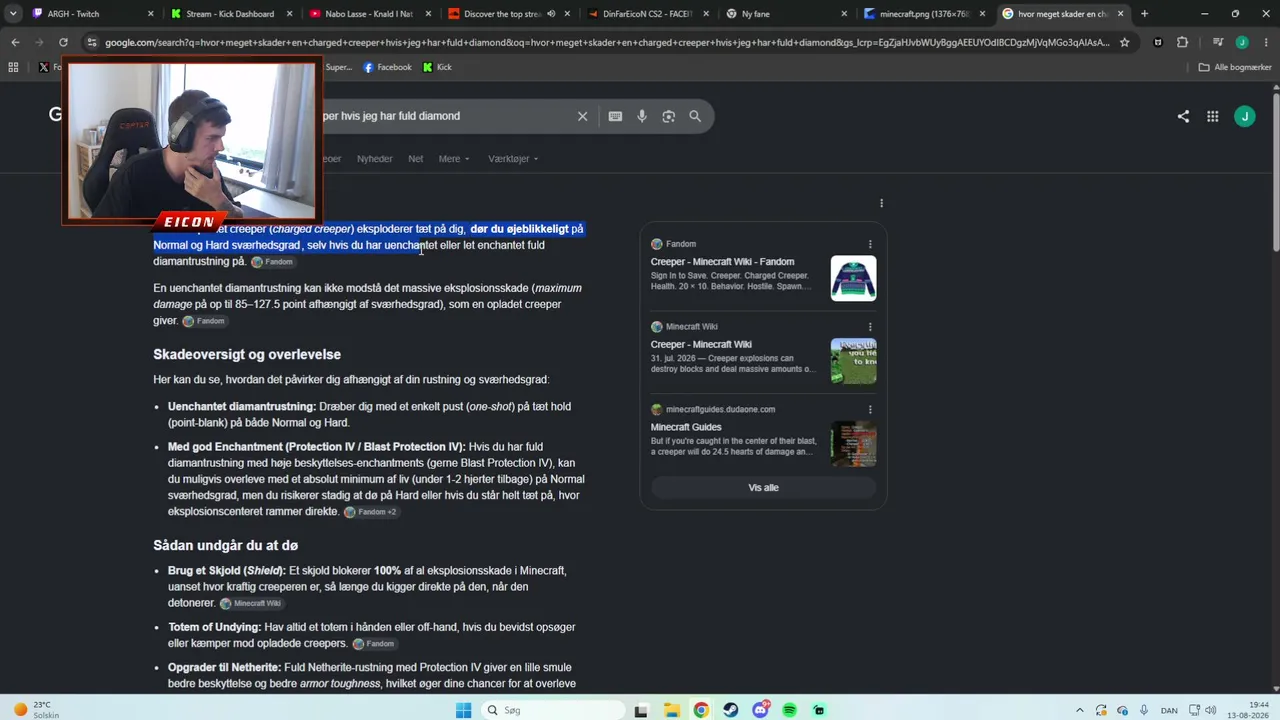Screen dimensions: 1280x720
Task: Open Google on-screen keyboard input
Action: pyautogui.click(x=615, y=116)
